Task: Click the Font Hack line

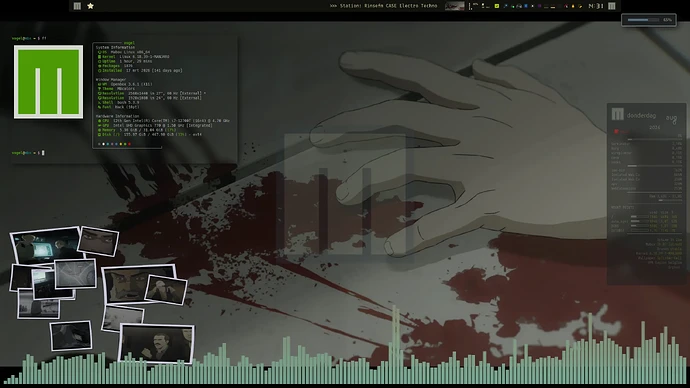Action: (118, 107)
